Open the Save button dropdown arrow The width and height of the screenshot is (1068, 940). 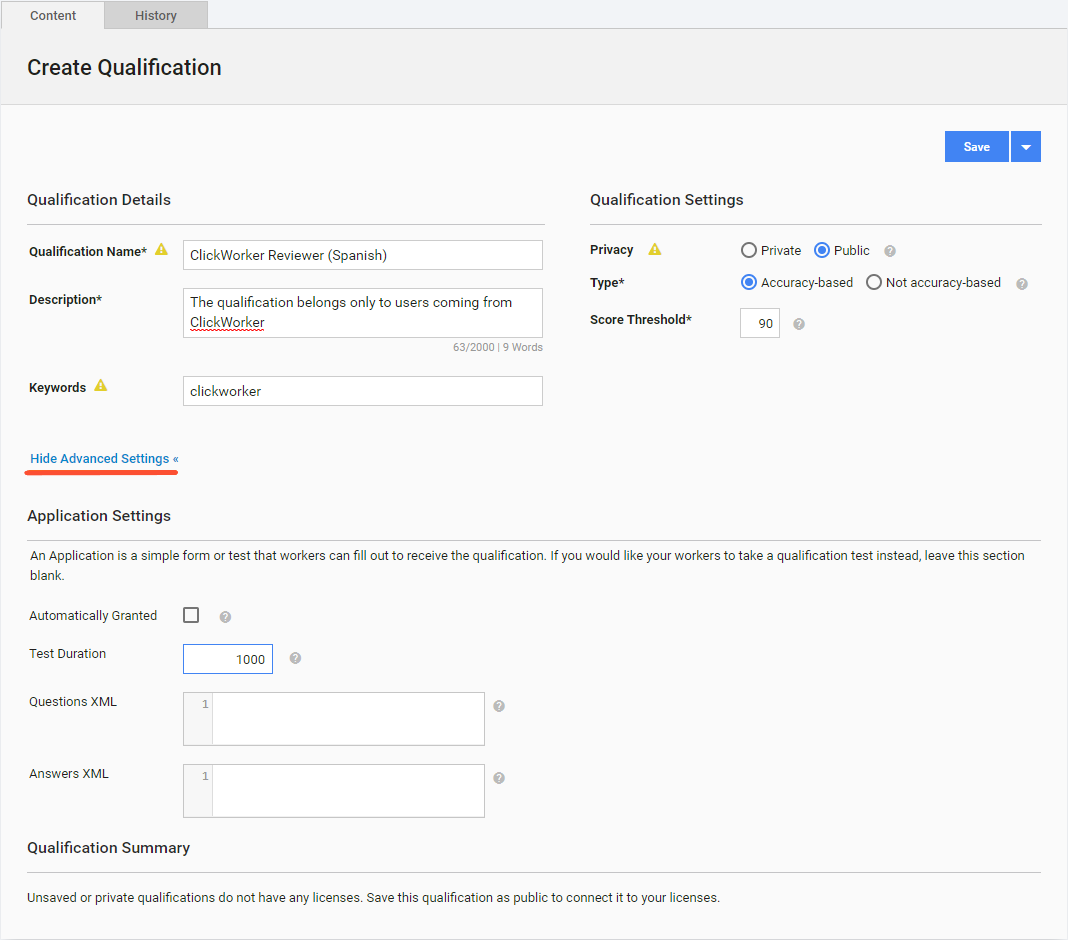pyautogui.click(x=1026, y=146)
